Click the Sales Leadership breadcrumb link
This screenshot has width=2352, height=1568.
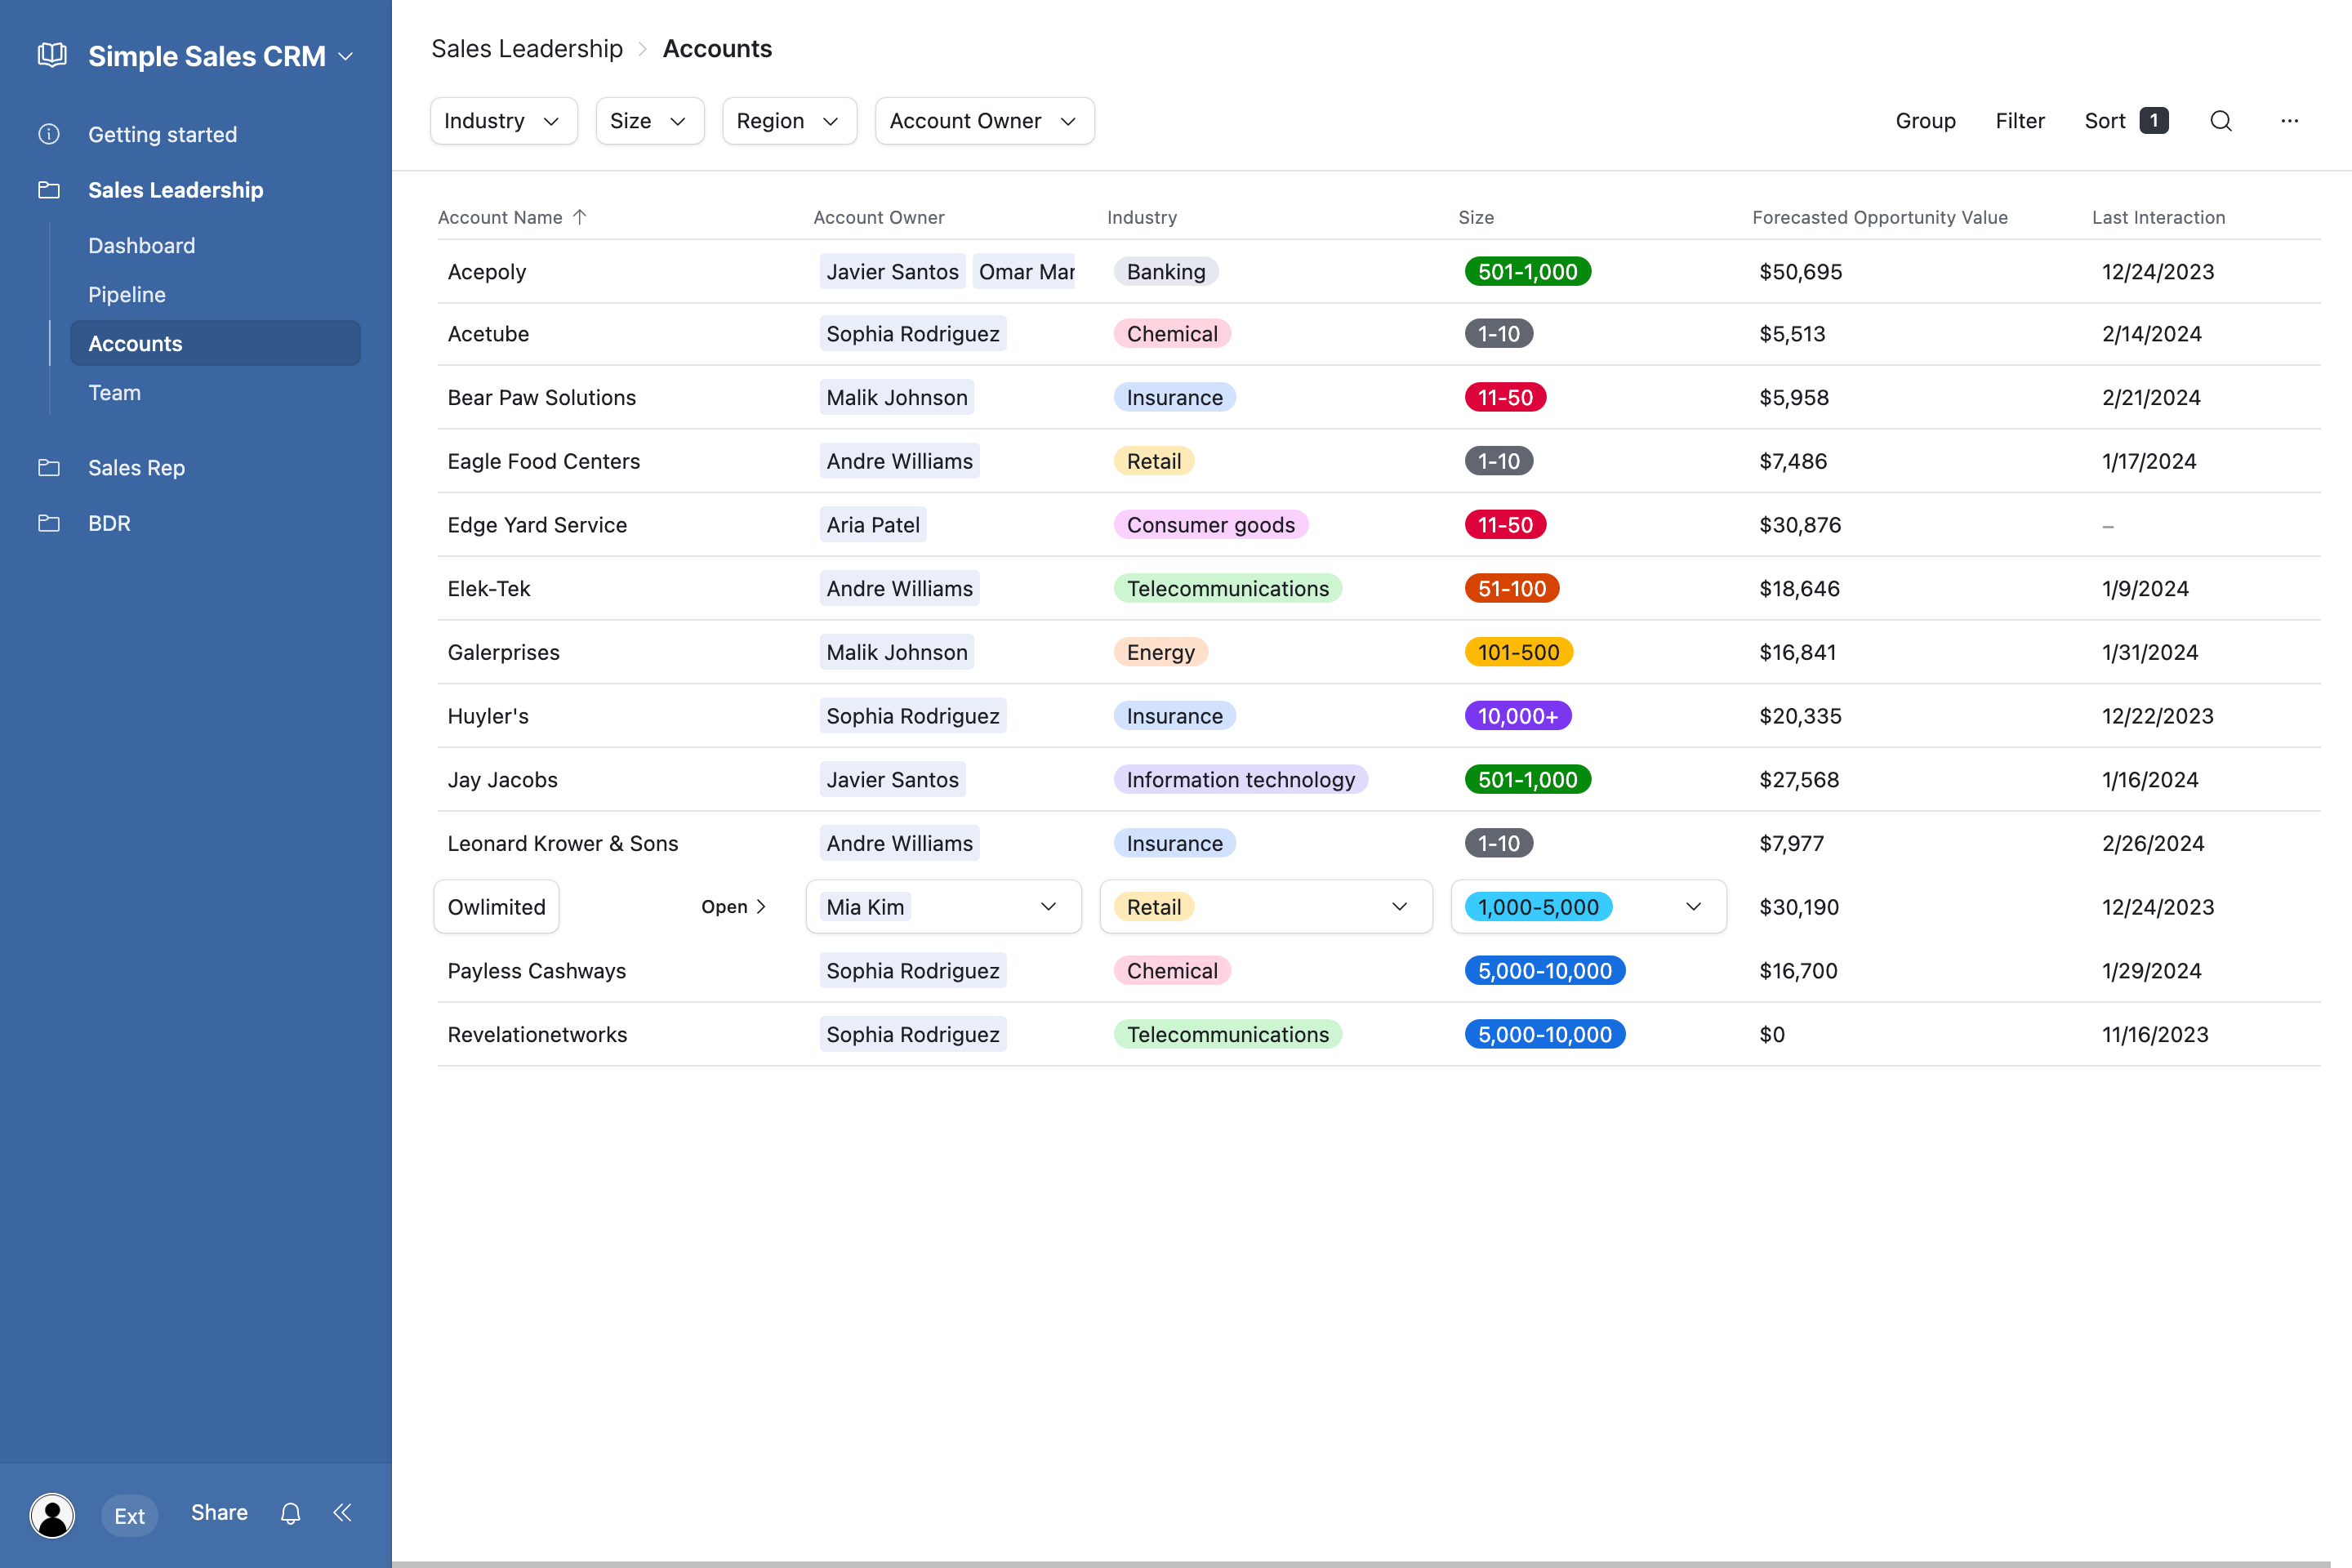pyautogui.click(x=527, y=48)
